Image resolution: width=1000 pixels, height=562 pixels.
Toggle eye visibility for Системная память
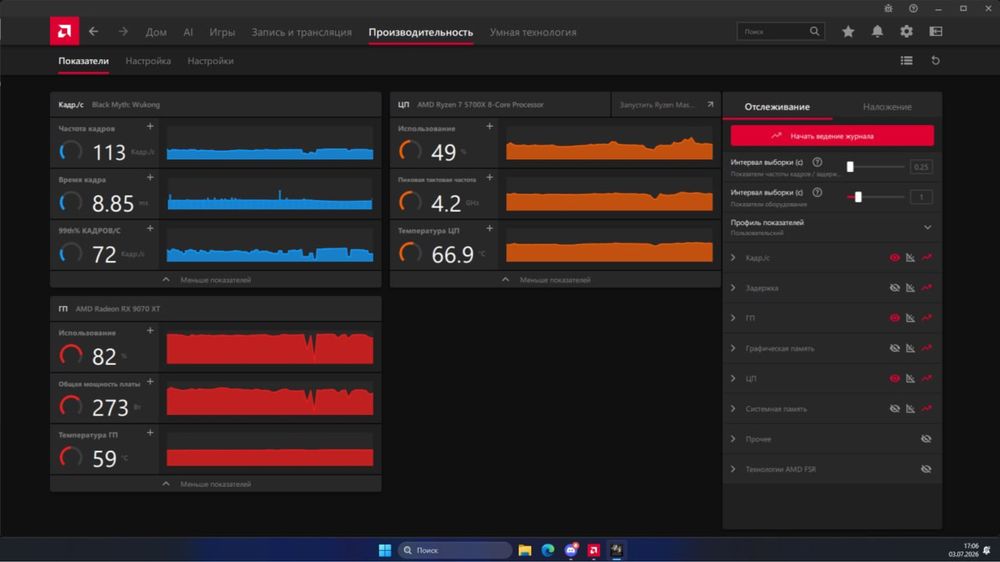coord(895,409)
